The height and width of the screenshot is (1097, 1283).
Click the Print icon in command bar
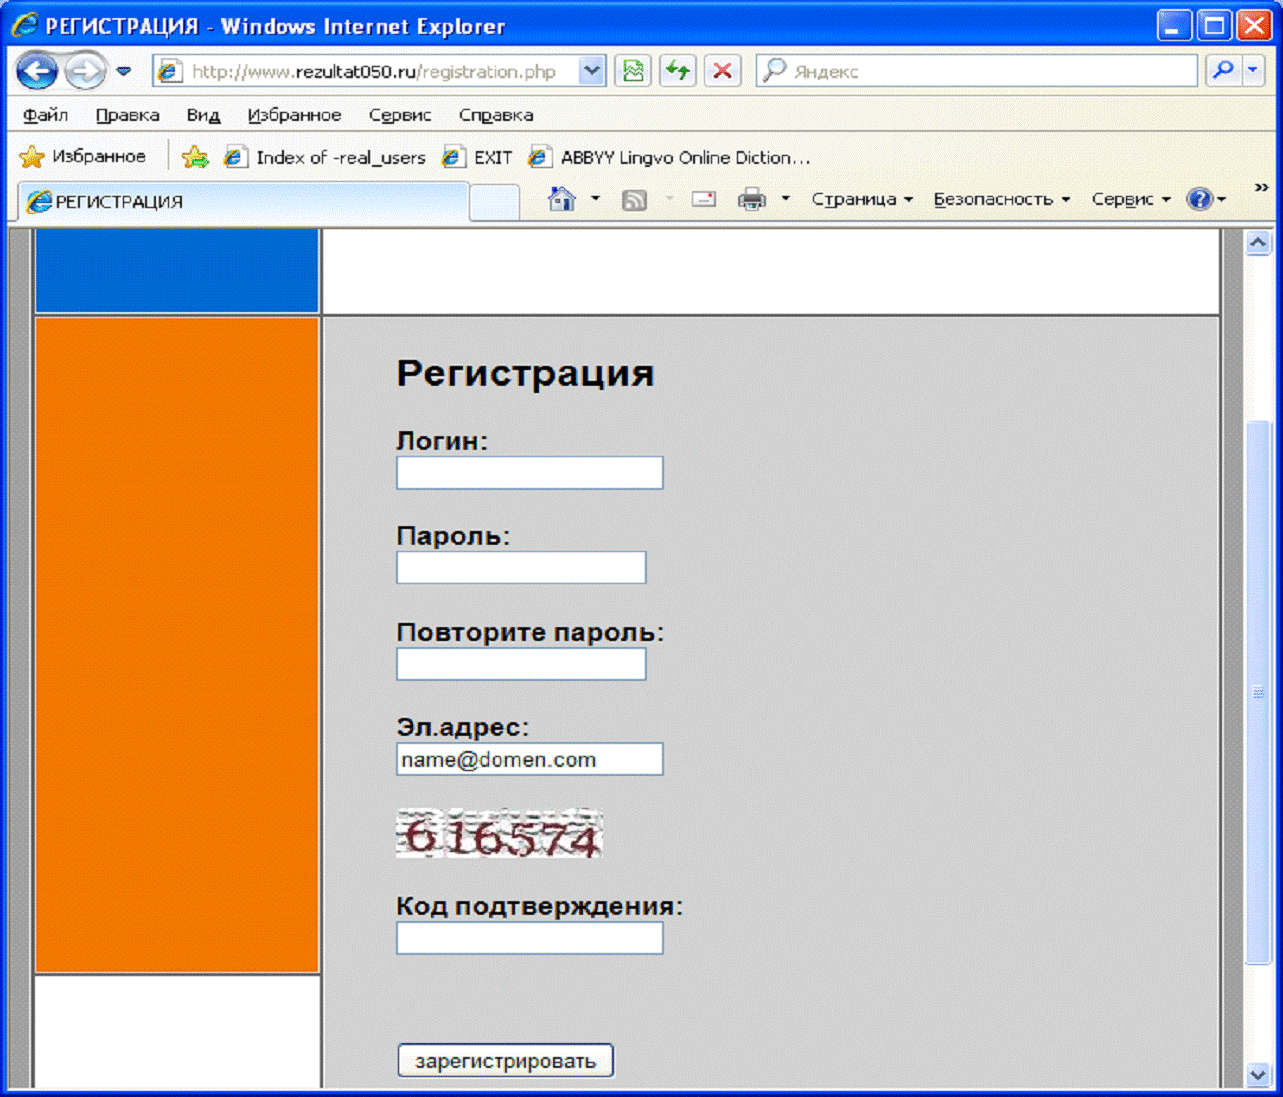[x=751, y=199]
